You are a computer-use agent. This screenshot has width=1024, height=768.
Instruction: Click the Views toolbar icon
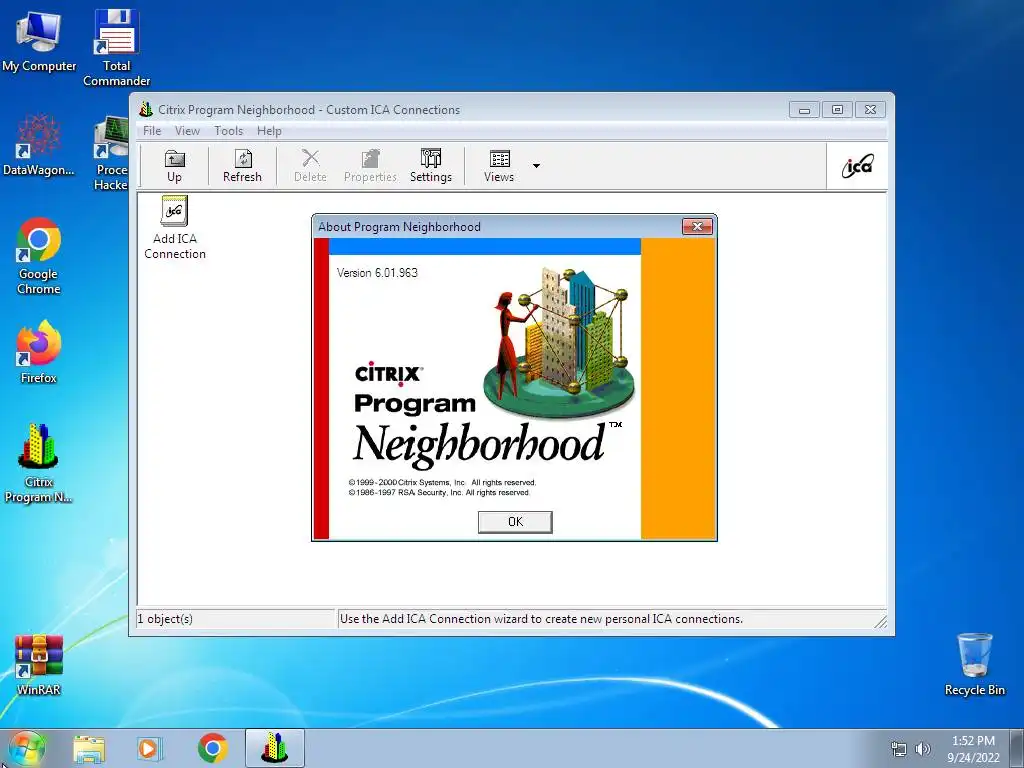click(x=499, y=165)
